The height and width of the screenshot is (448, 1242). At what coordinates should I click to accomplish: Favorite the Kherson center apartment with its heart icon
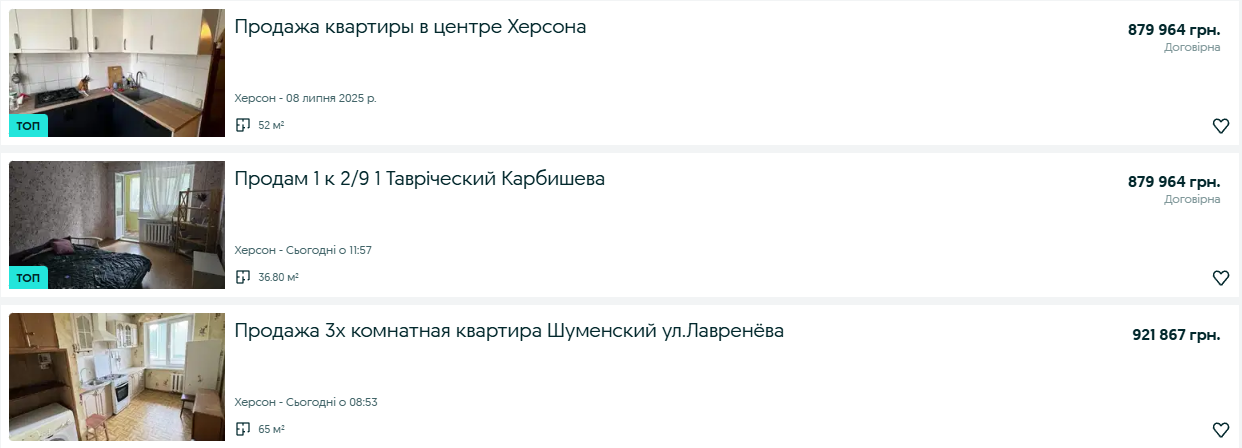tap(1220, 126)
